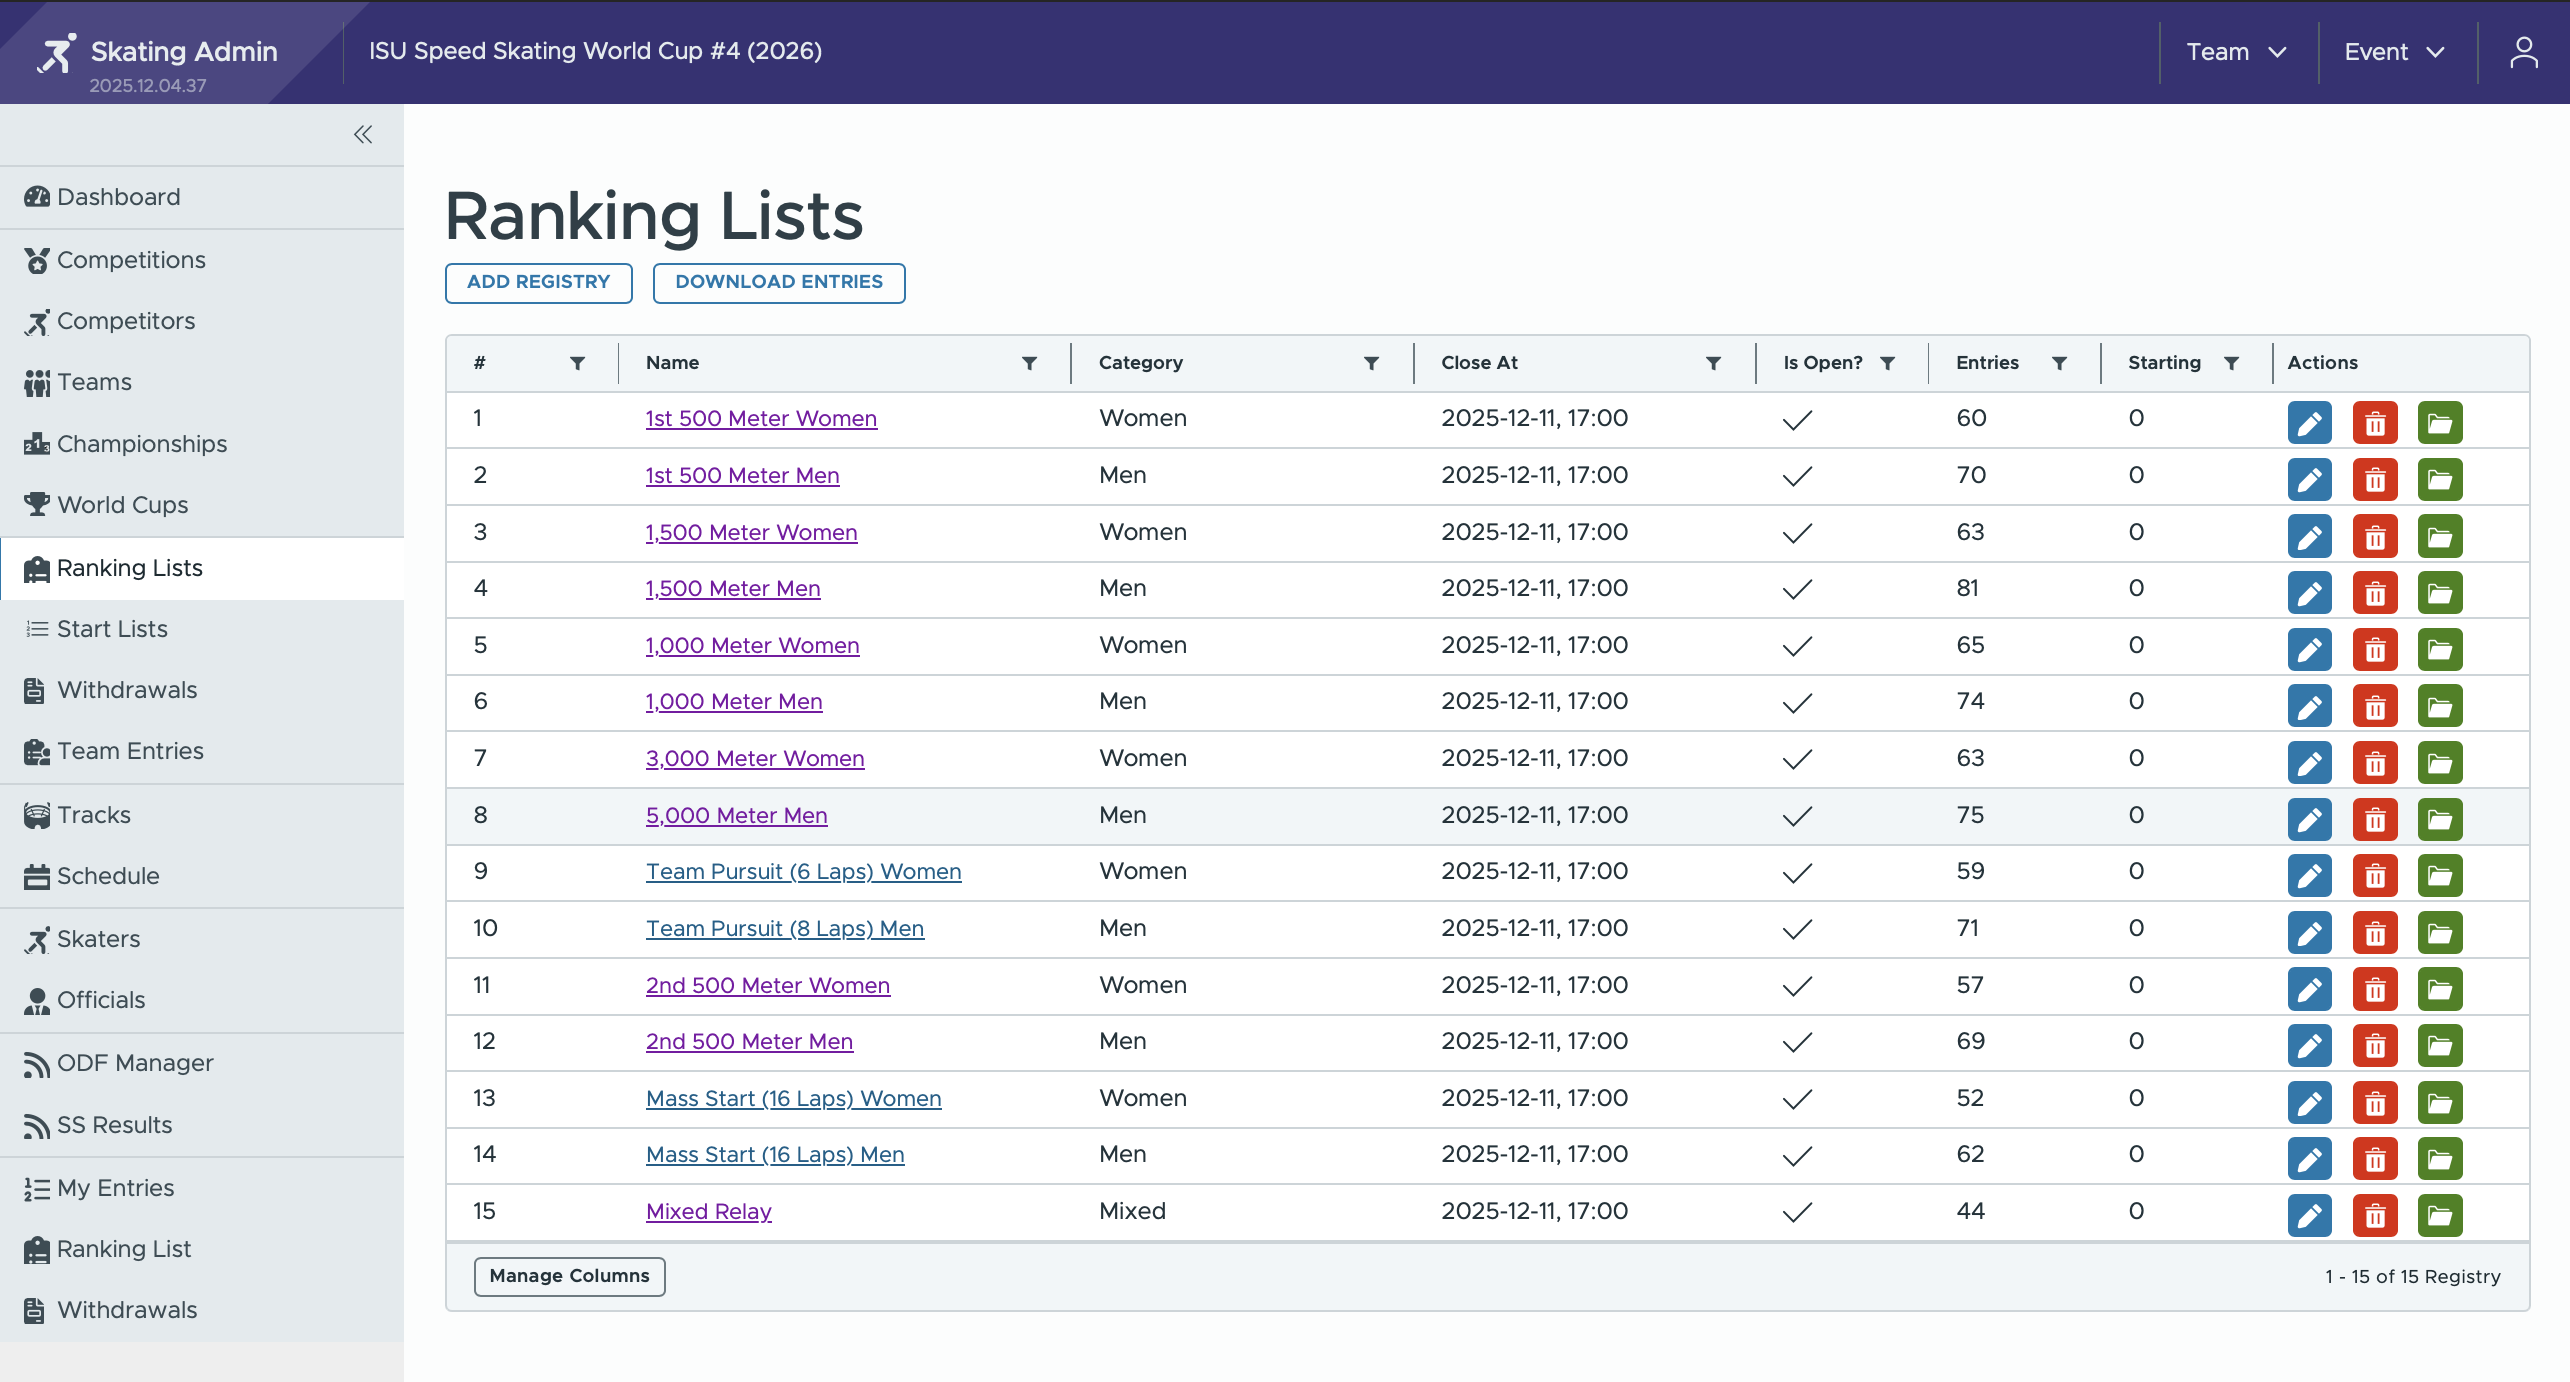Click the Manage Columns button
This screenshot has width=2570, height=1382.
[569, 1276]
